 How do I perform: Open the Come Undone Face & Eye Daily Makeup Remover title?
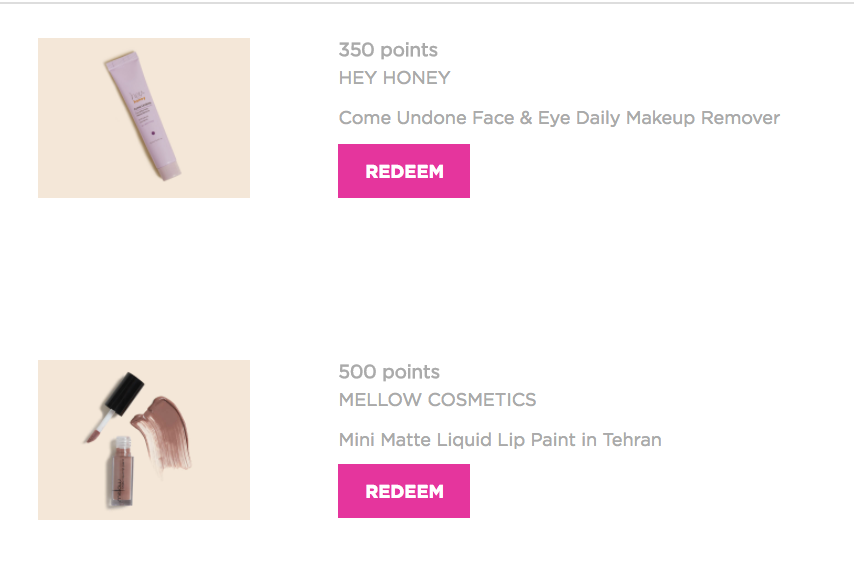tap(559, 118)
